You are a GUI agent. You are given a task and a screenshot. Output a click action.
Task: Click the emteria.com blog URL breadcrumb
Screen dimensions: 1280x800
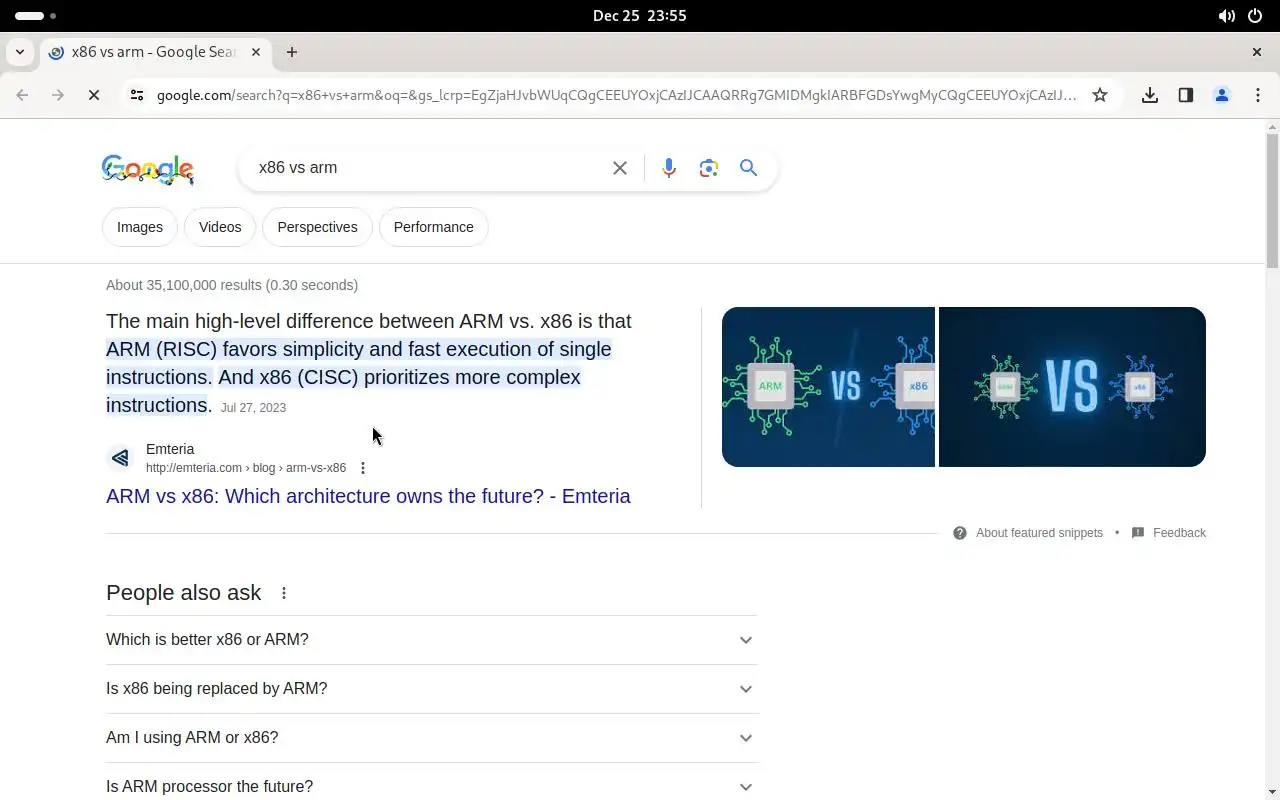click(x=246, y=468)
